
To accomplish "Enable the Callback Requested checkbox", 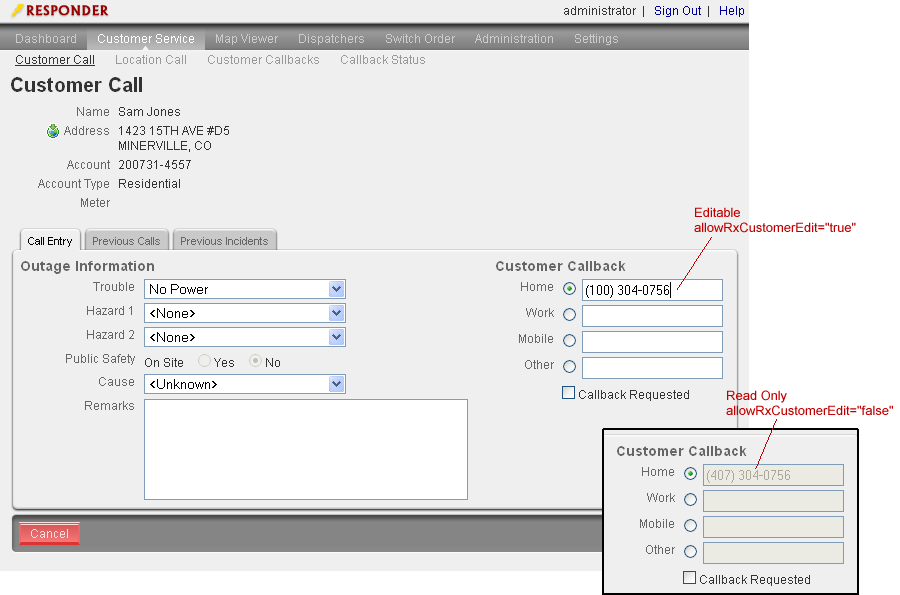I will click(x=569, y=394).
